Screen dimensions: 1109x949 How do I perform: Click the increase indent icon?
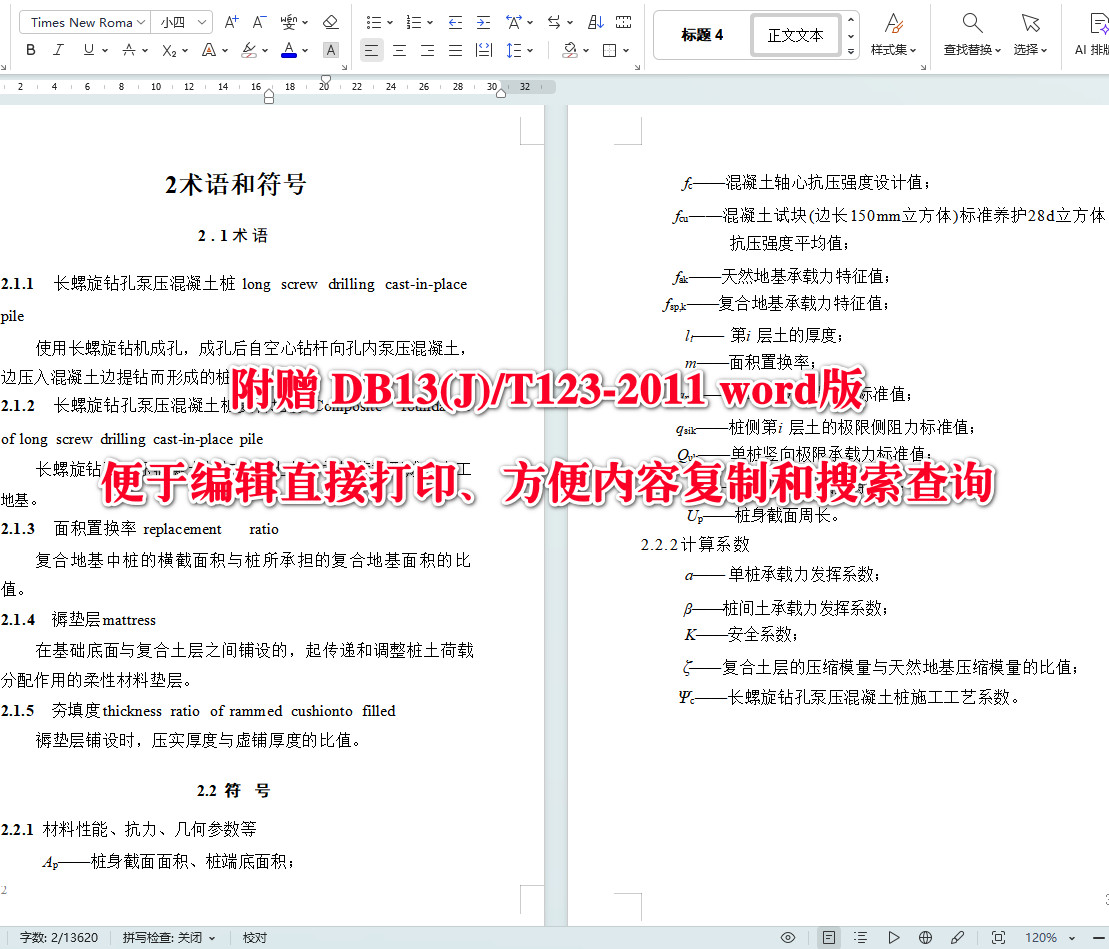pos(483,23)
